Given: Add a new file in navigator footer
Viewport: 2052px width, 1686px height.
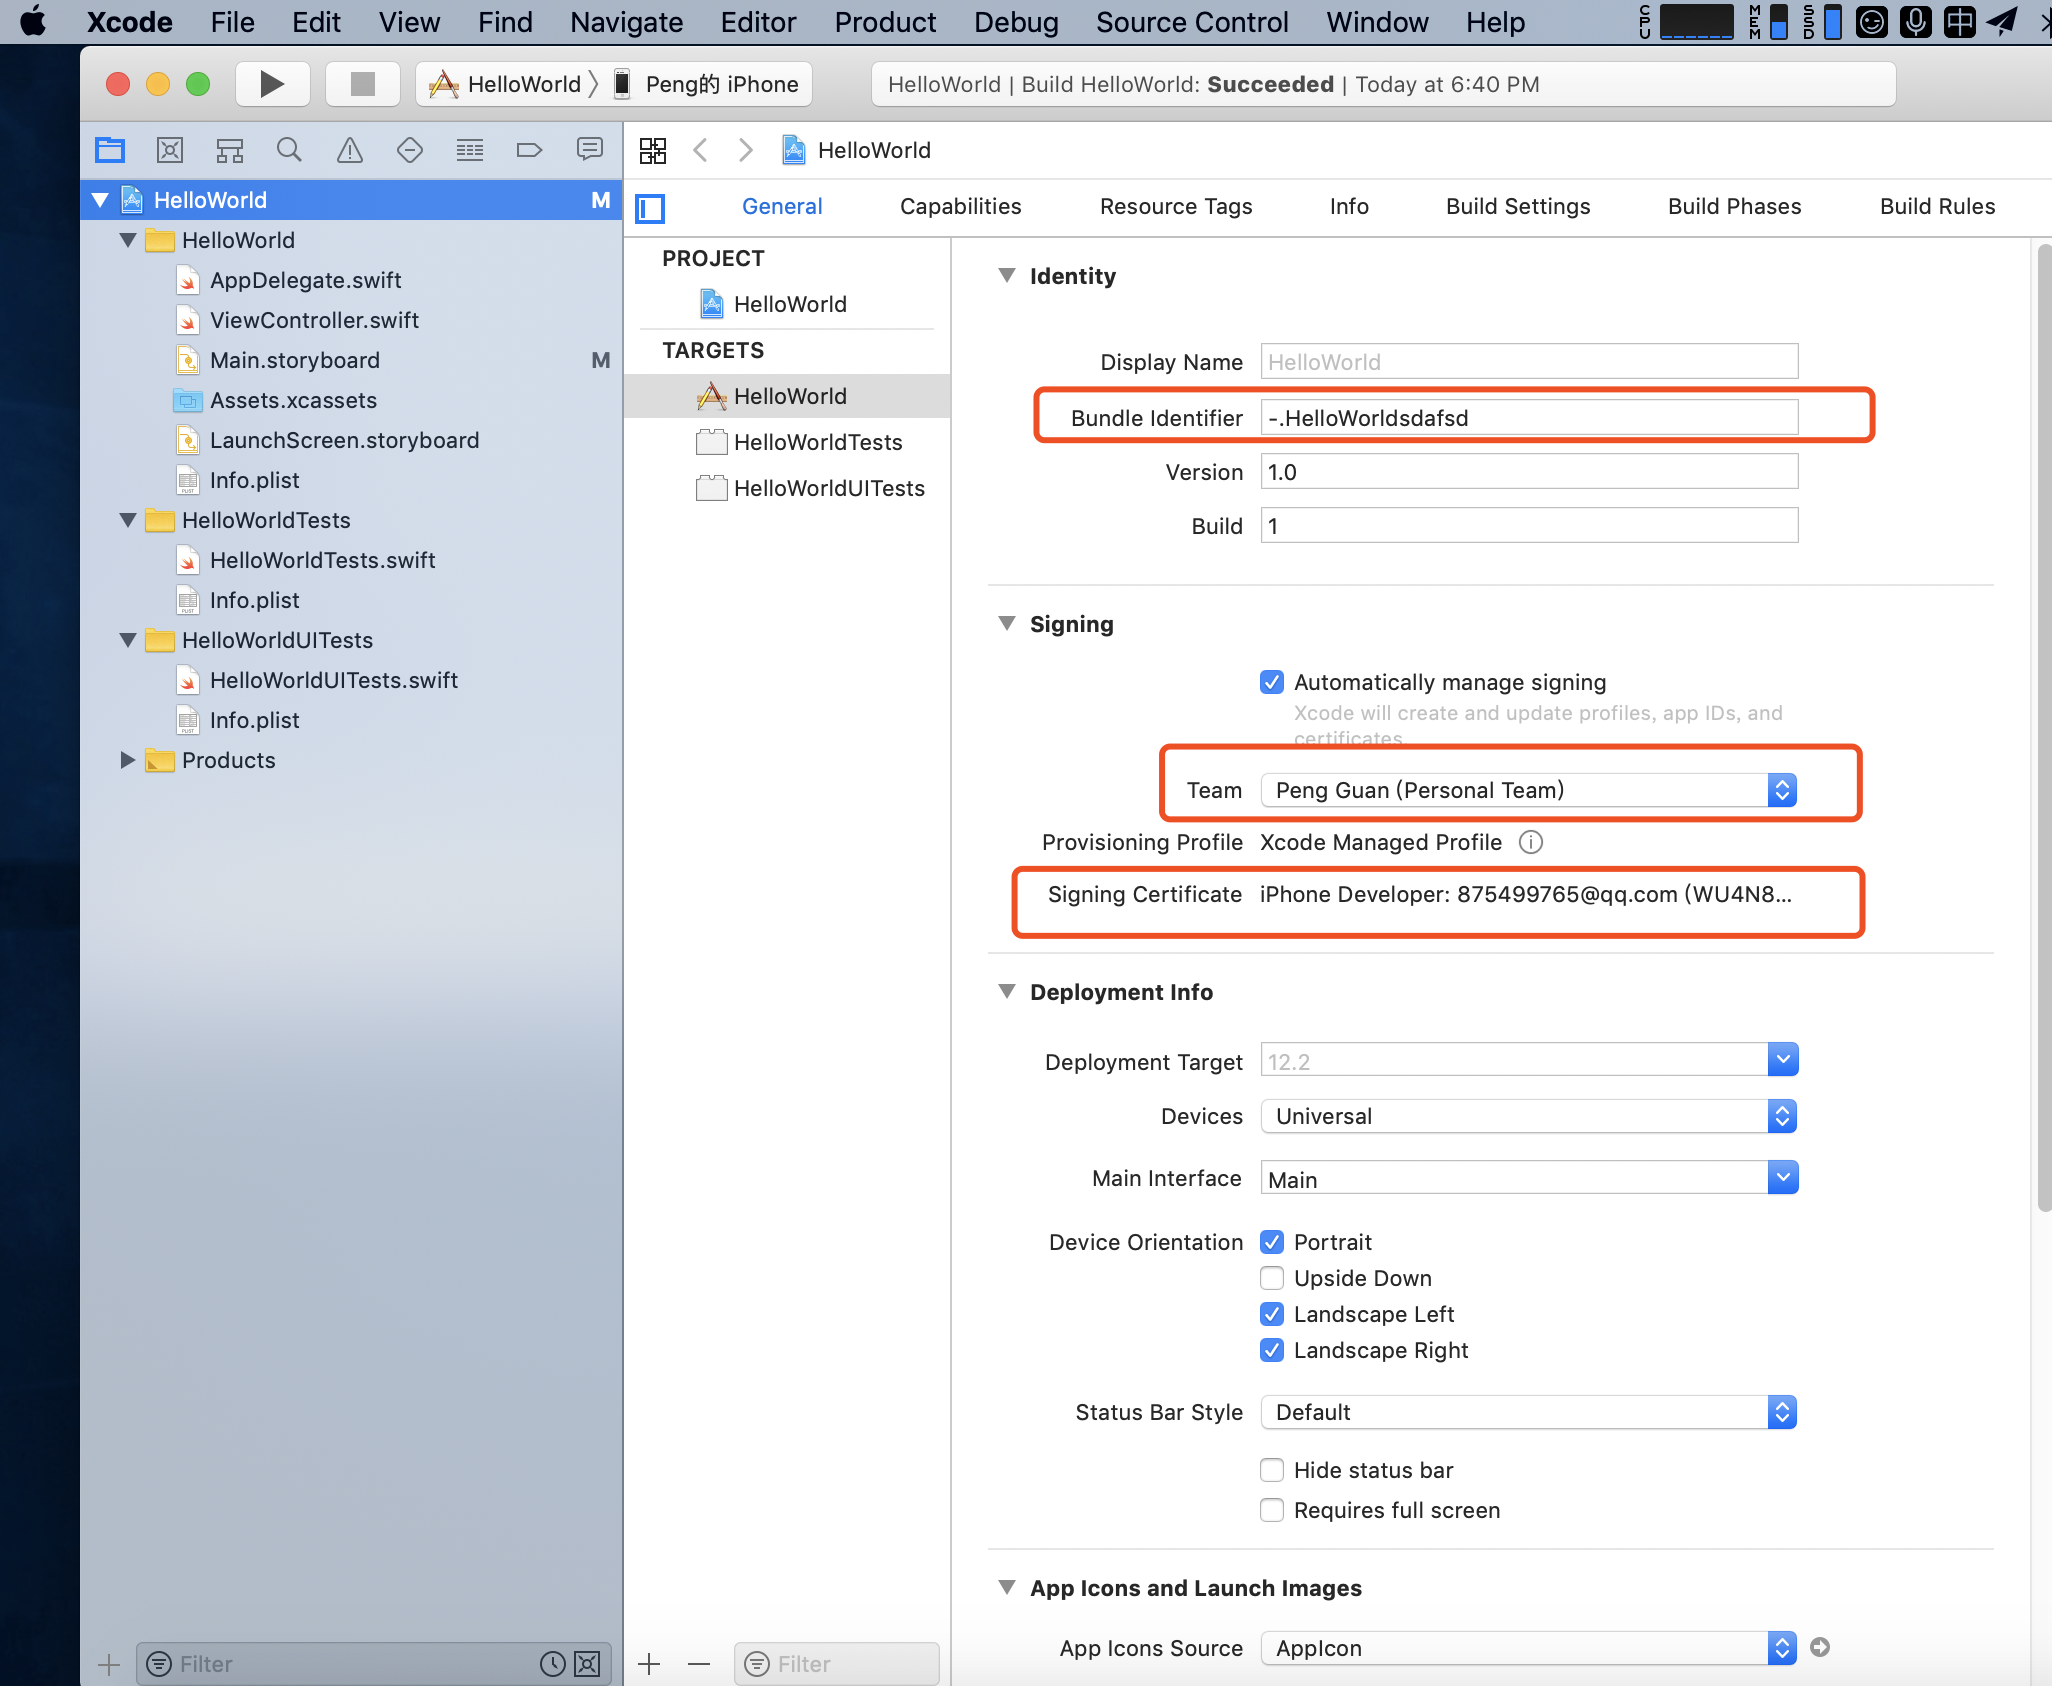Looking at the screenshot, I should pyautogui.click(x=109, y=1665).
